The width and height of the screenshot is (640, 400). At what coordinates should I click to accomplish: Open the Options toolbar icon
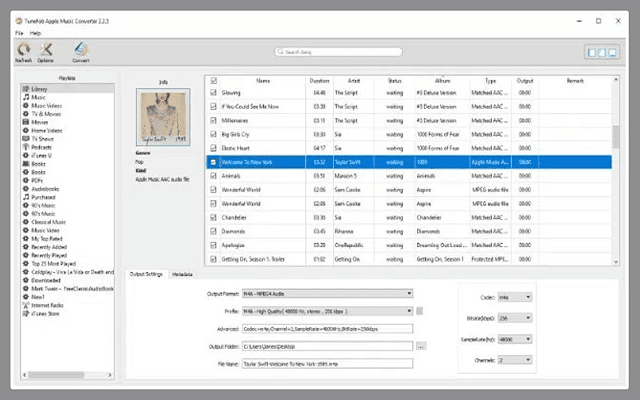coord(46,50)
